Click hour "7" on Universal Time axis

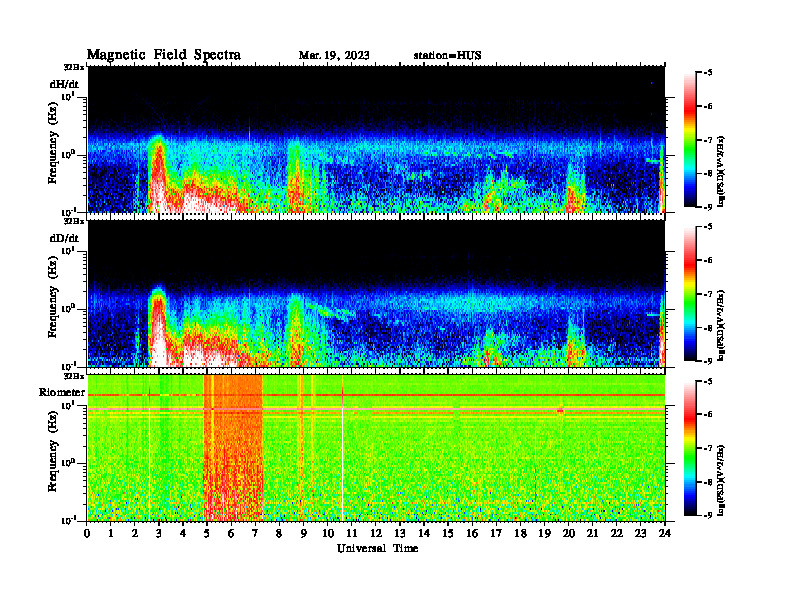tap(256, 534)
